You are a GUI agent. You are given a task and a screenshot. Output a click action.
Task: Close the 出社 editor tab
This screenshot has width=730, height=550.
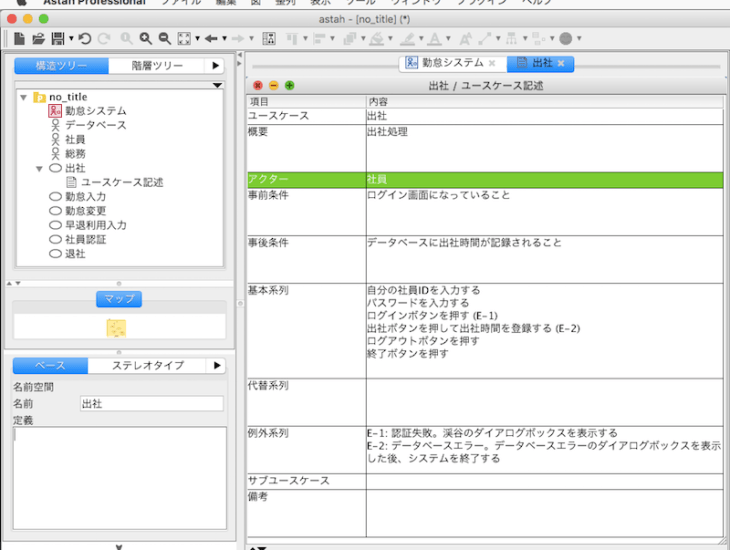(x=562, y=63)
